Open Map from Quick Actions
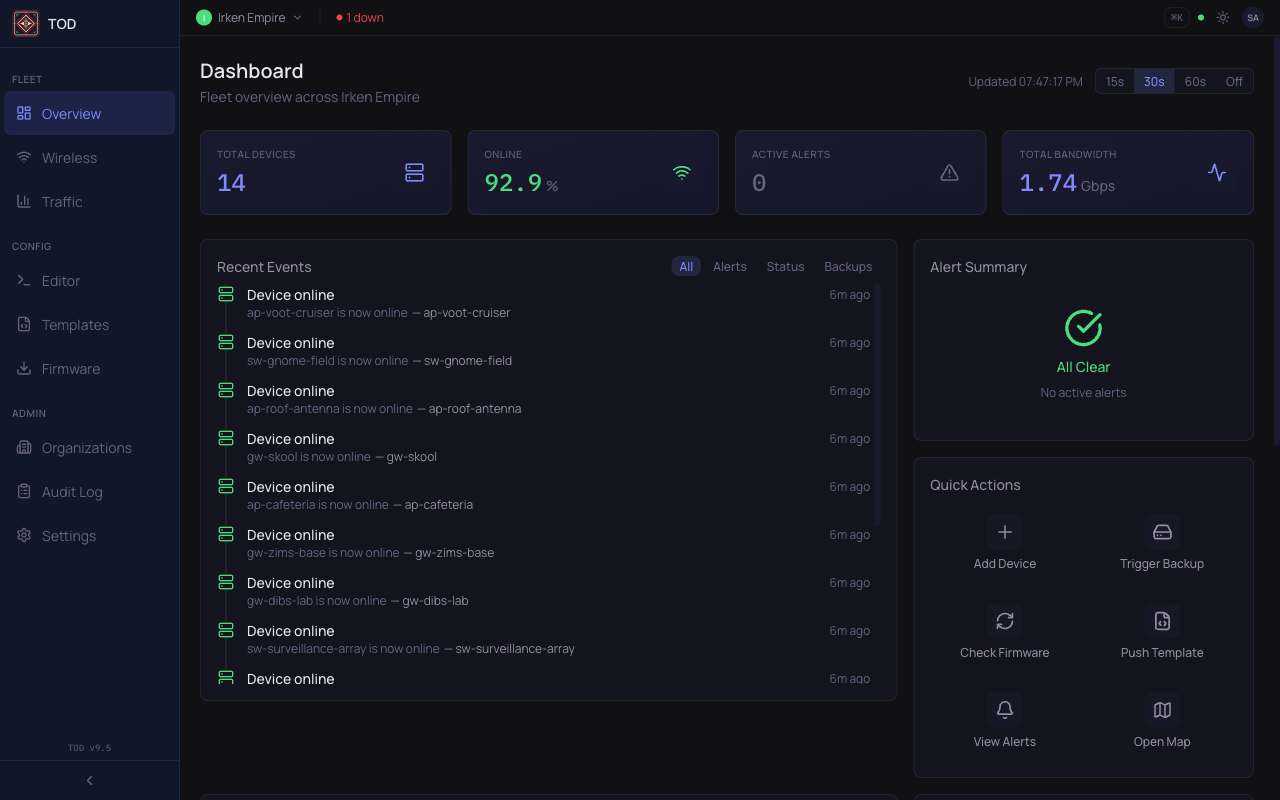 (1162, 709)
